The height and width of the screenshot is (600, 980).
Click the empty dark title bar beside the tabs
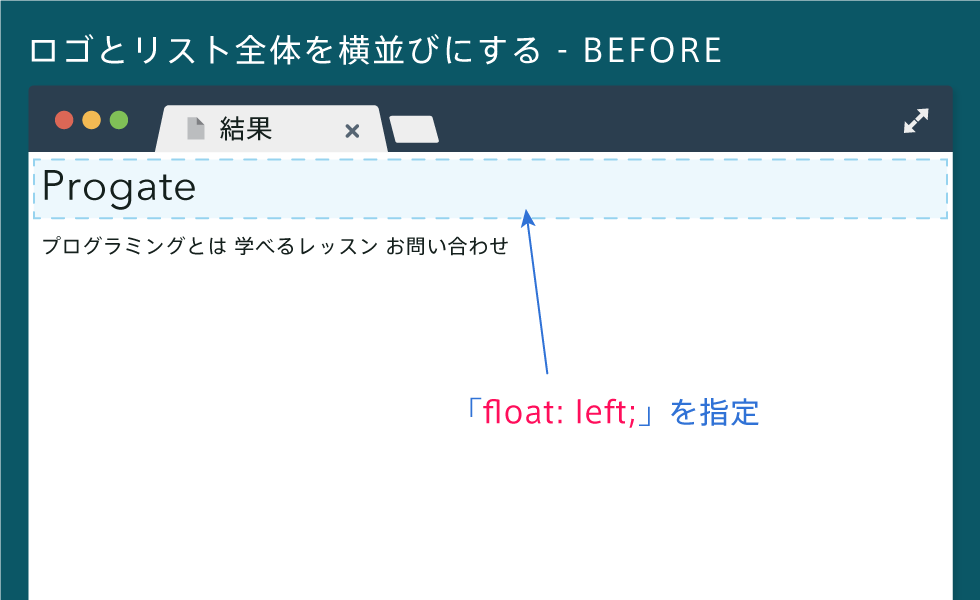coord(669,120)
